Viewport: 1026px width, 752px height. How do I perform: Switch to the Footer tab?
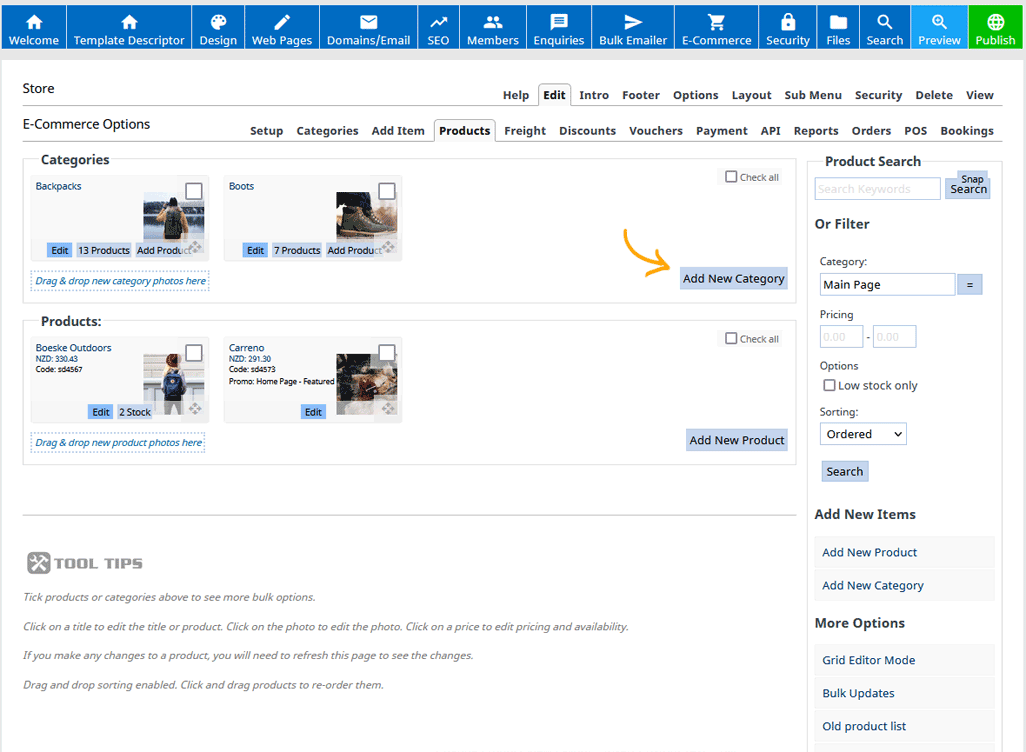tap(641, 95)
